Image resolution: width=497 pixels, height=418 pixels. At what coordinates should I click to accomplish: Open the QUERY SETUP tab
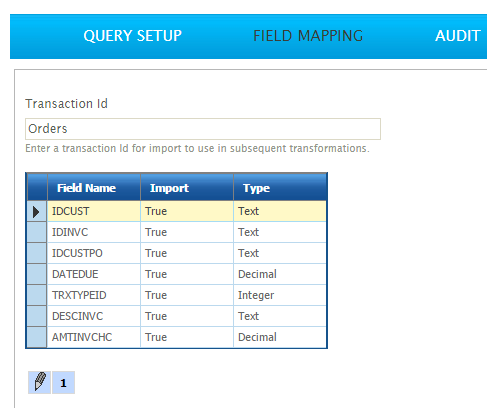pos(132,36)
